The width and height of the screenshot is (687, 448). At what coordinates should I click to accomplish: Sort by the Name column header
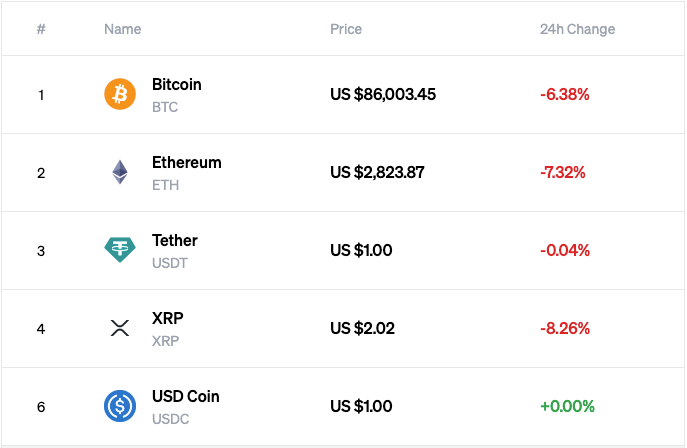(122, 29)
